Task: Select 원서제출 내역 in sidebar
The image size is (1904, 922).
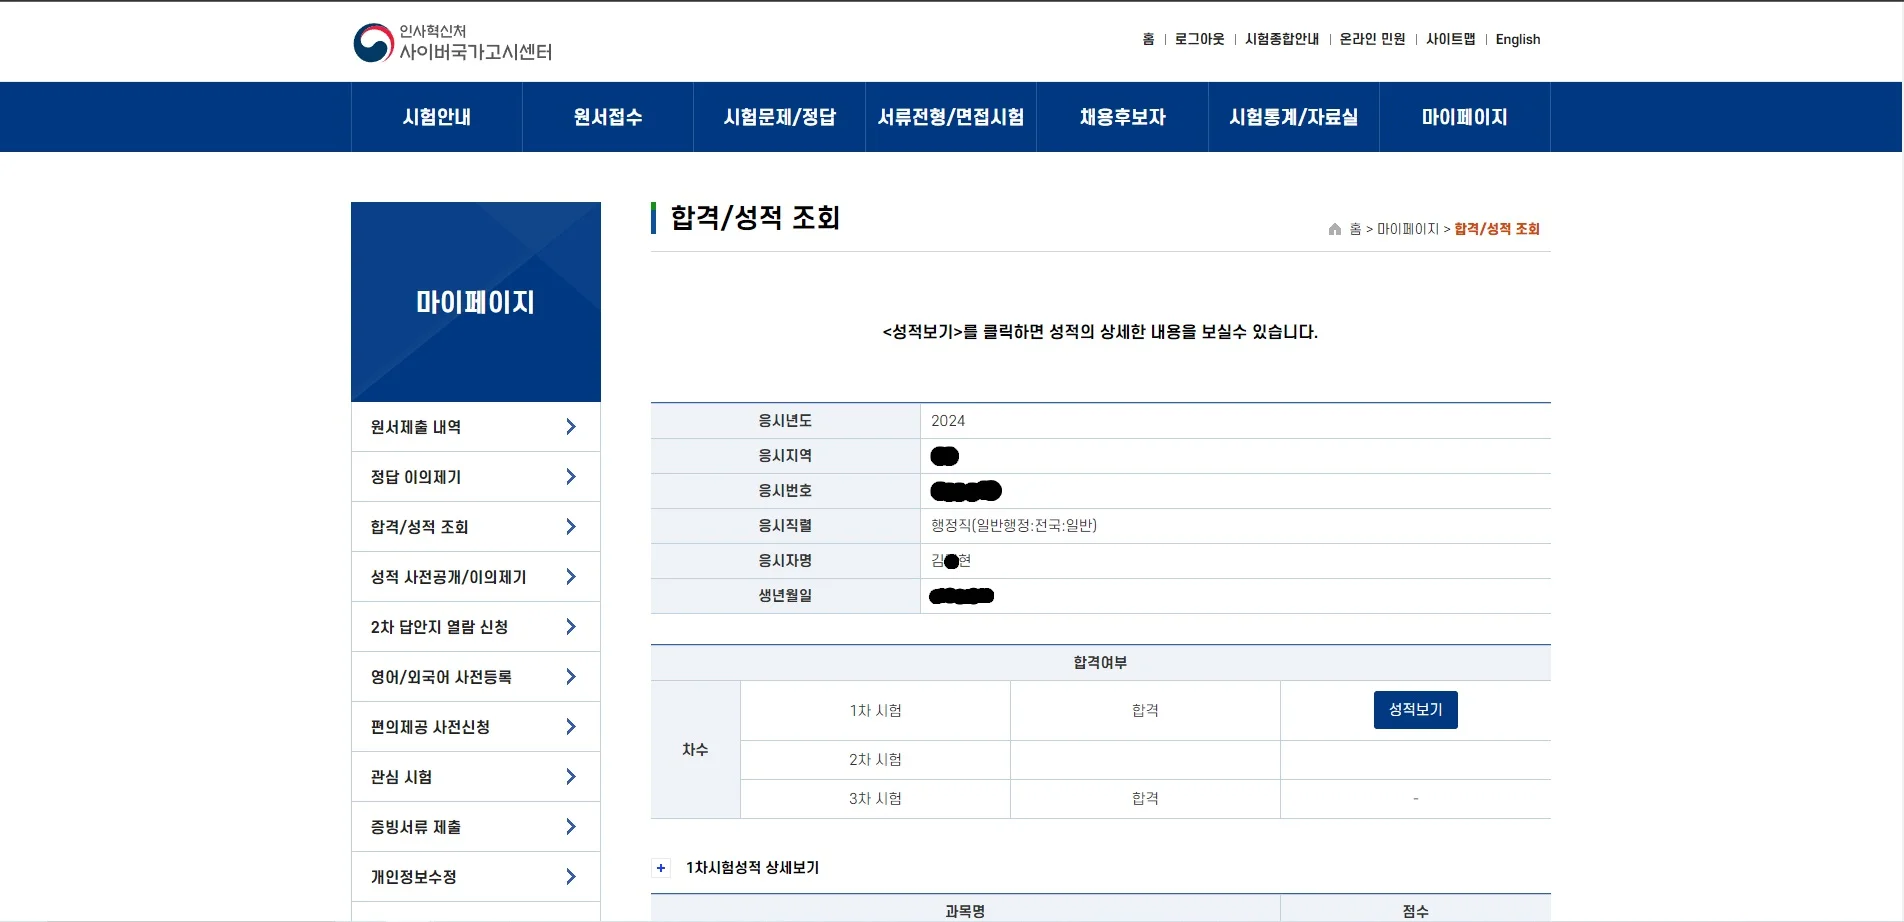Action: pos(476,427)
